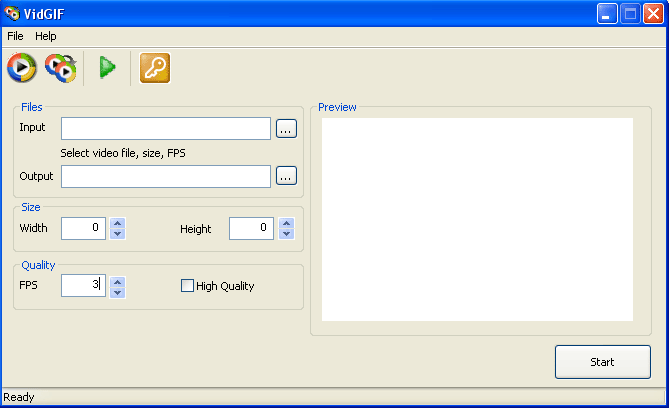
Task: Minimize the VidGIF window
Action: pyautogui.click(x=607, y=14)
